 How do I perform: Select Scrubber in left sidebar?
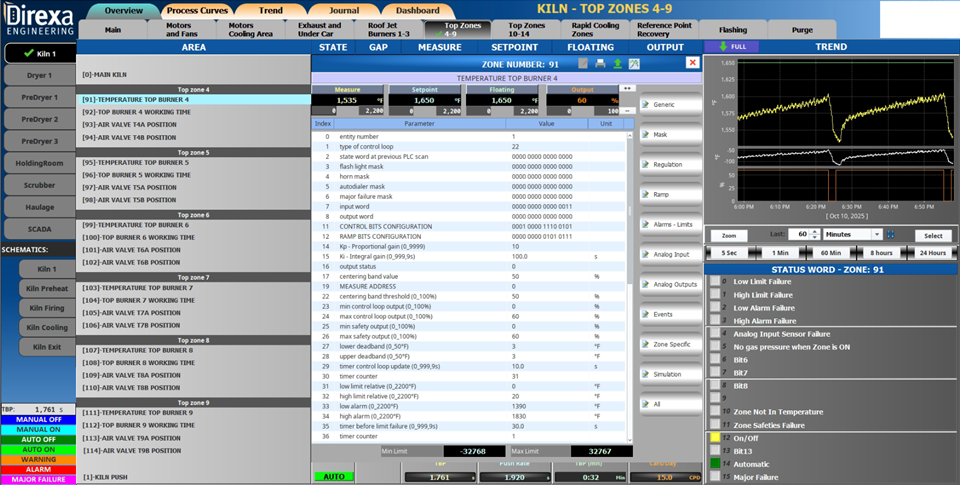tap(40, 185)
